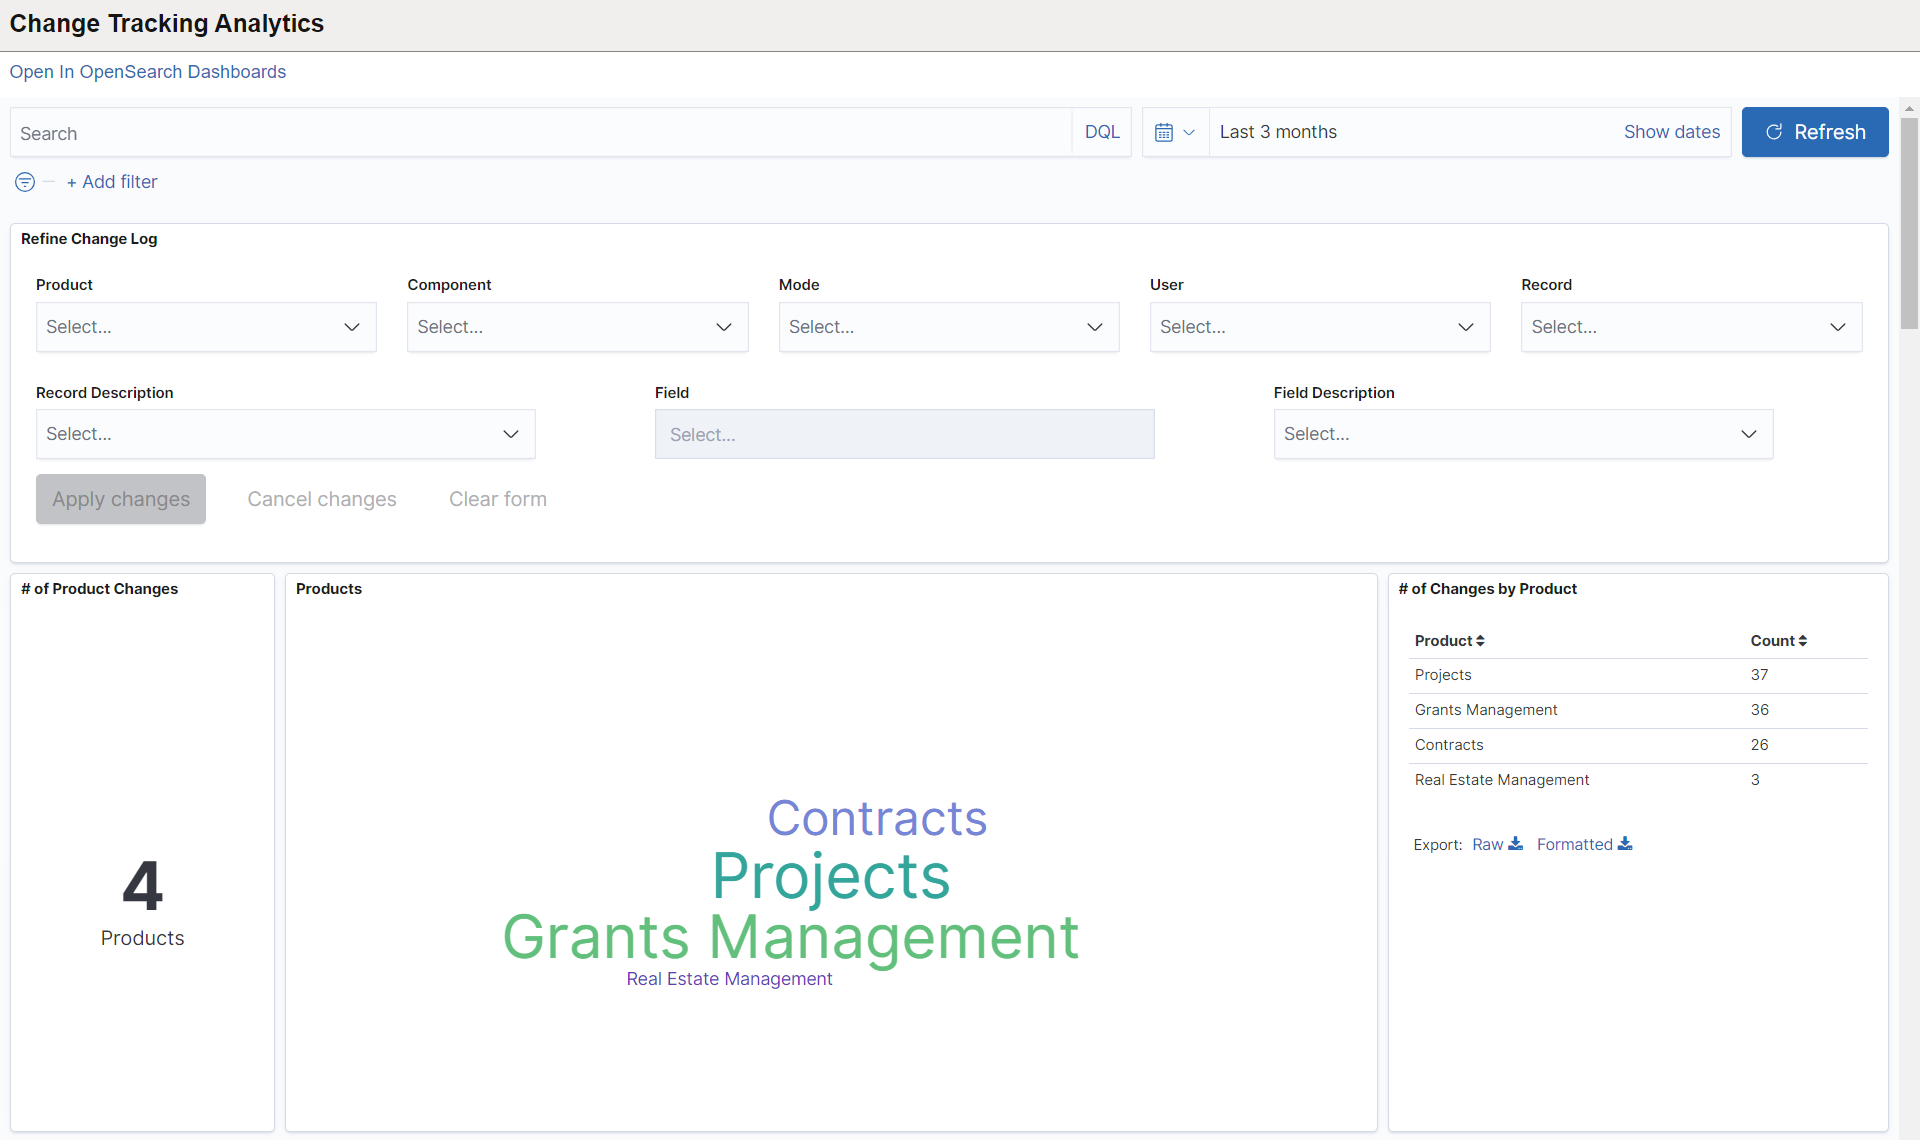Click the Refresh button to reload data
The height and width of the screenshot is (1140, 1920).
pyautogui.click(x=1816, y=132)
